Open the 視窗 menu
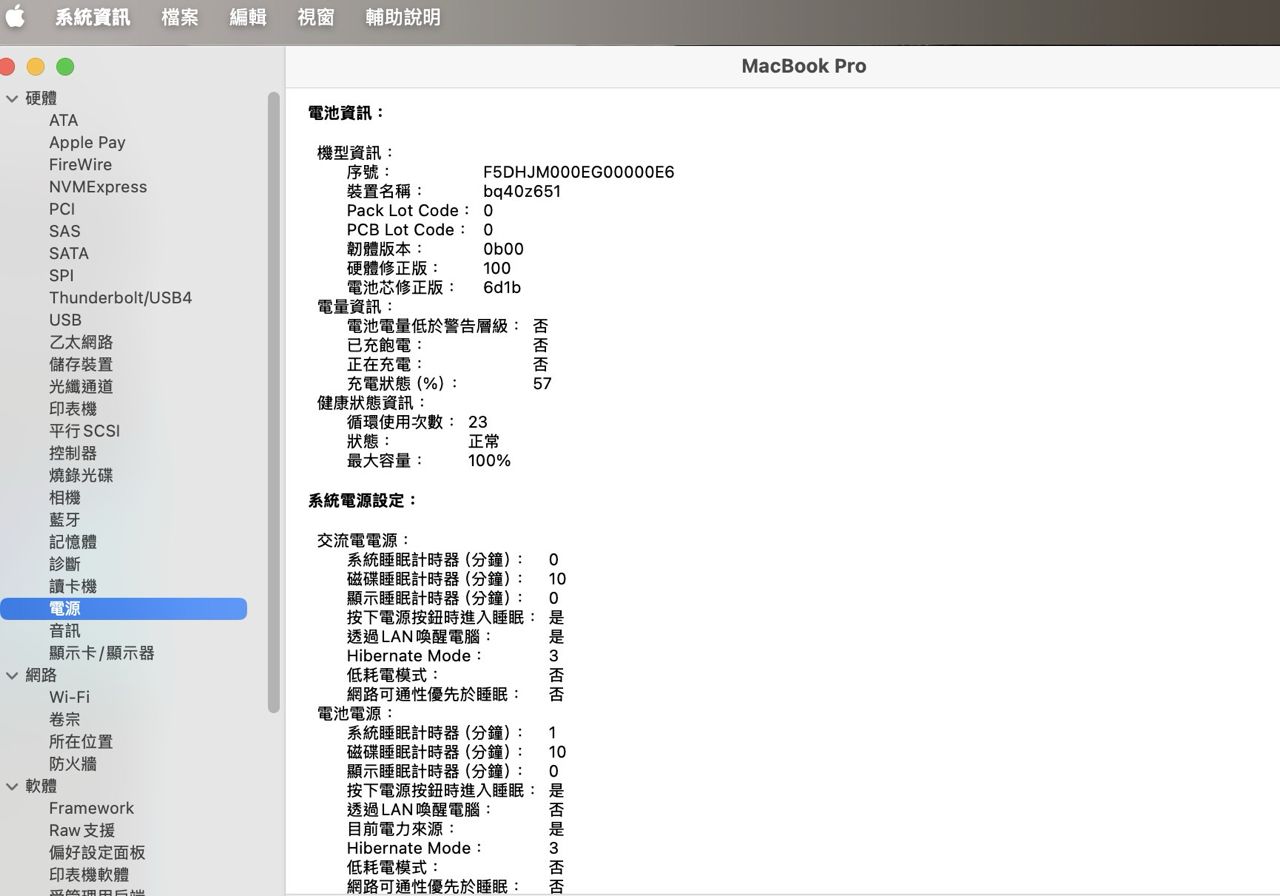Screen dimensions: 1280x896 316,17
